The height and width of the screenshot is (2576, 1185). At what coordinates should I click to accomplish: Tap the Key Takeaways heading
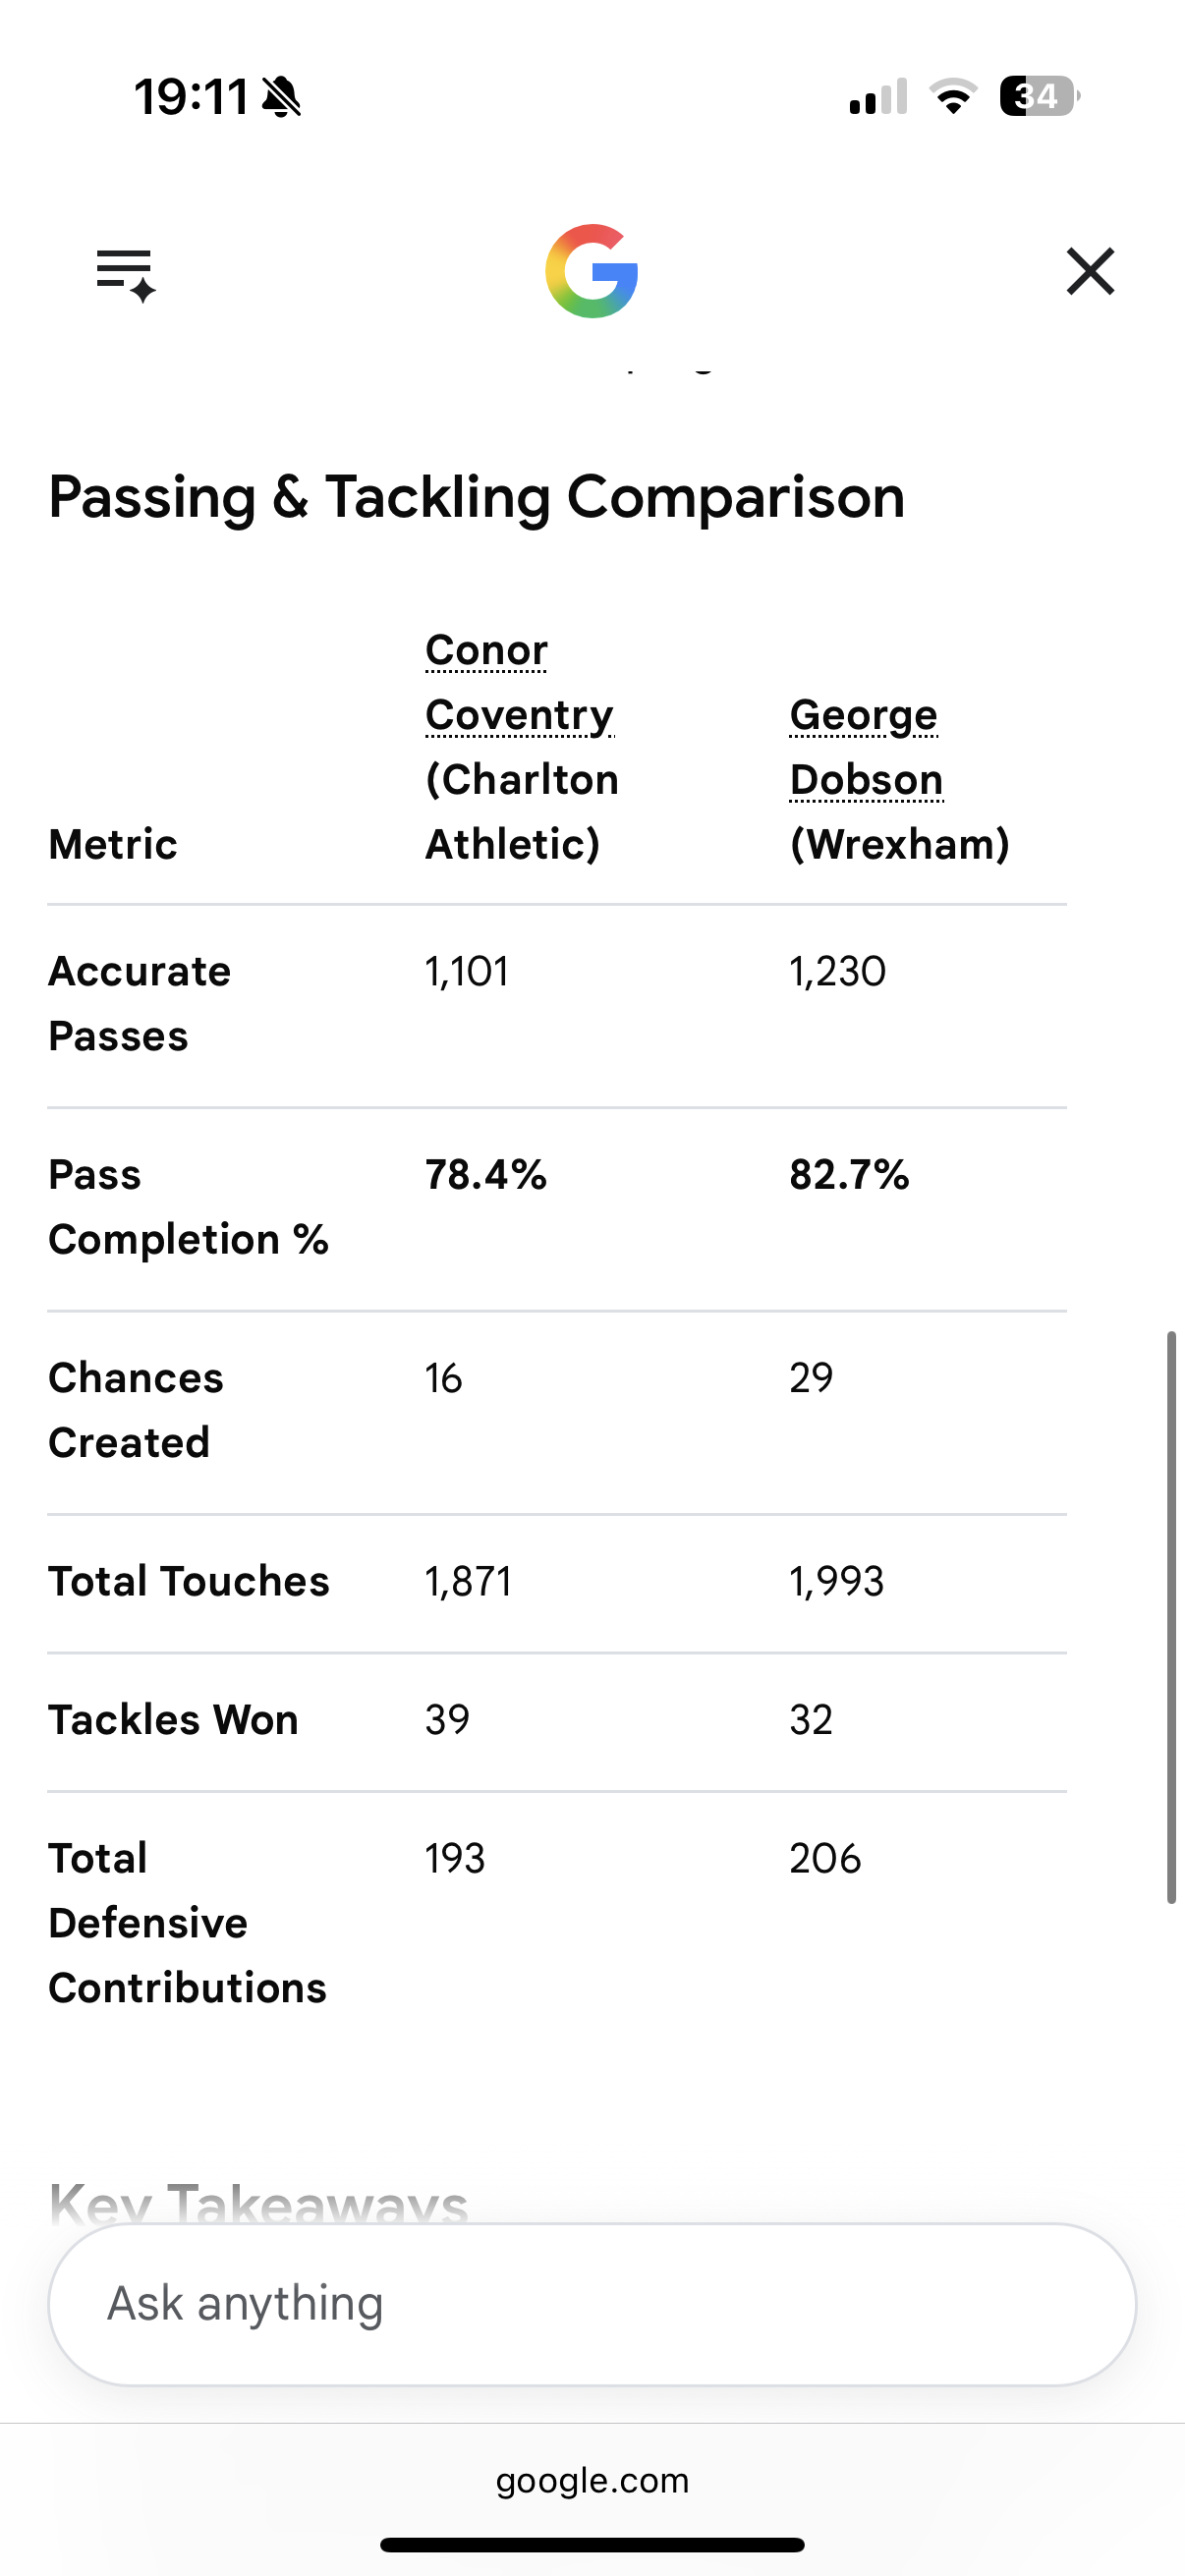tap(258, 2205)
